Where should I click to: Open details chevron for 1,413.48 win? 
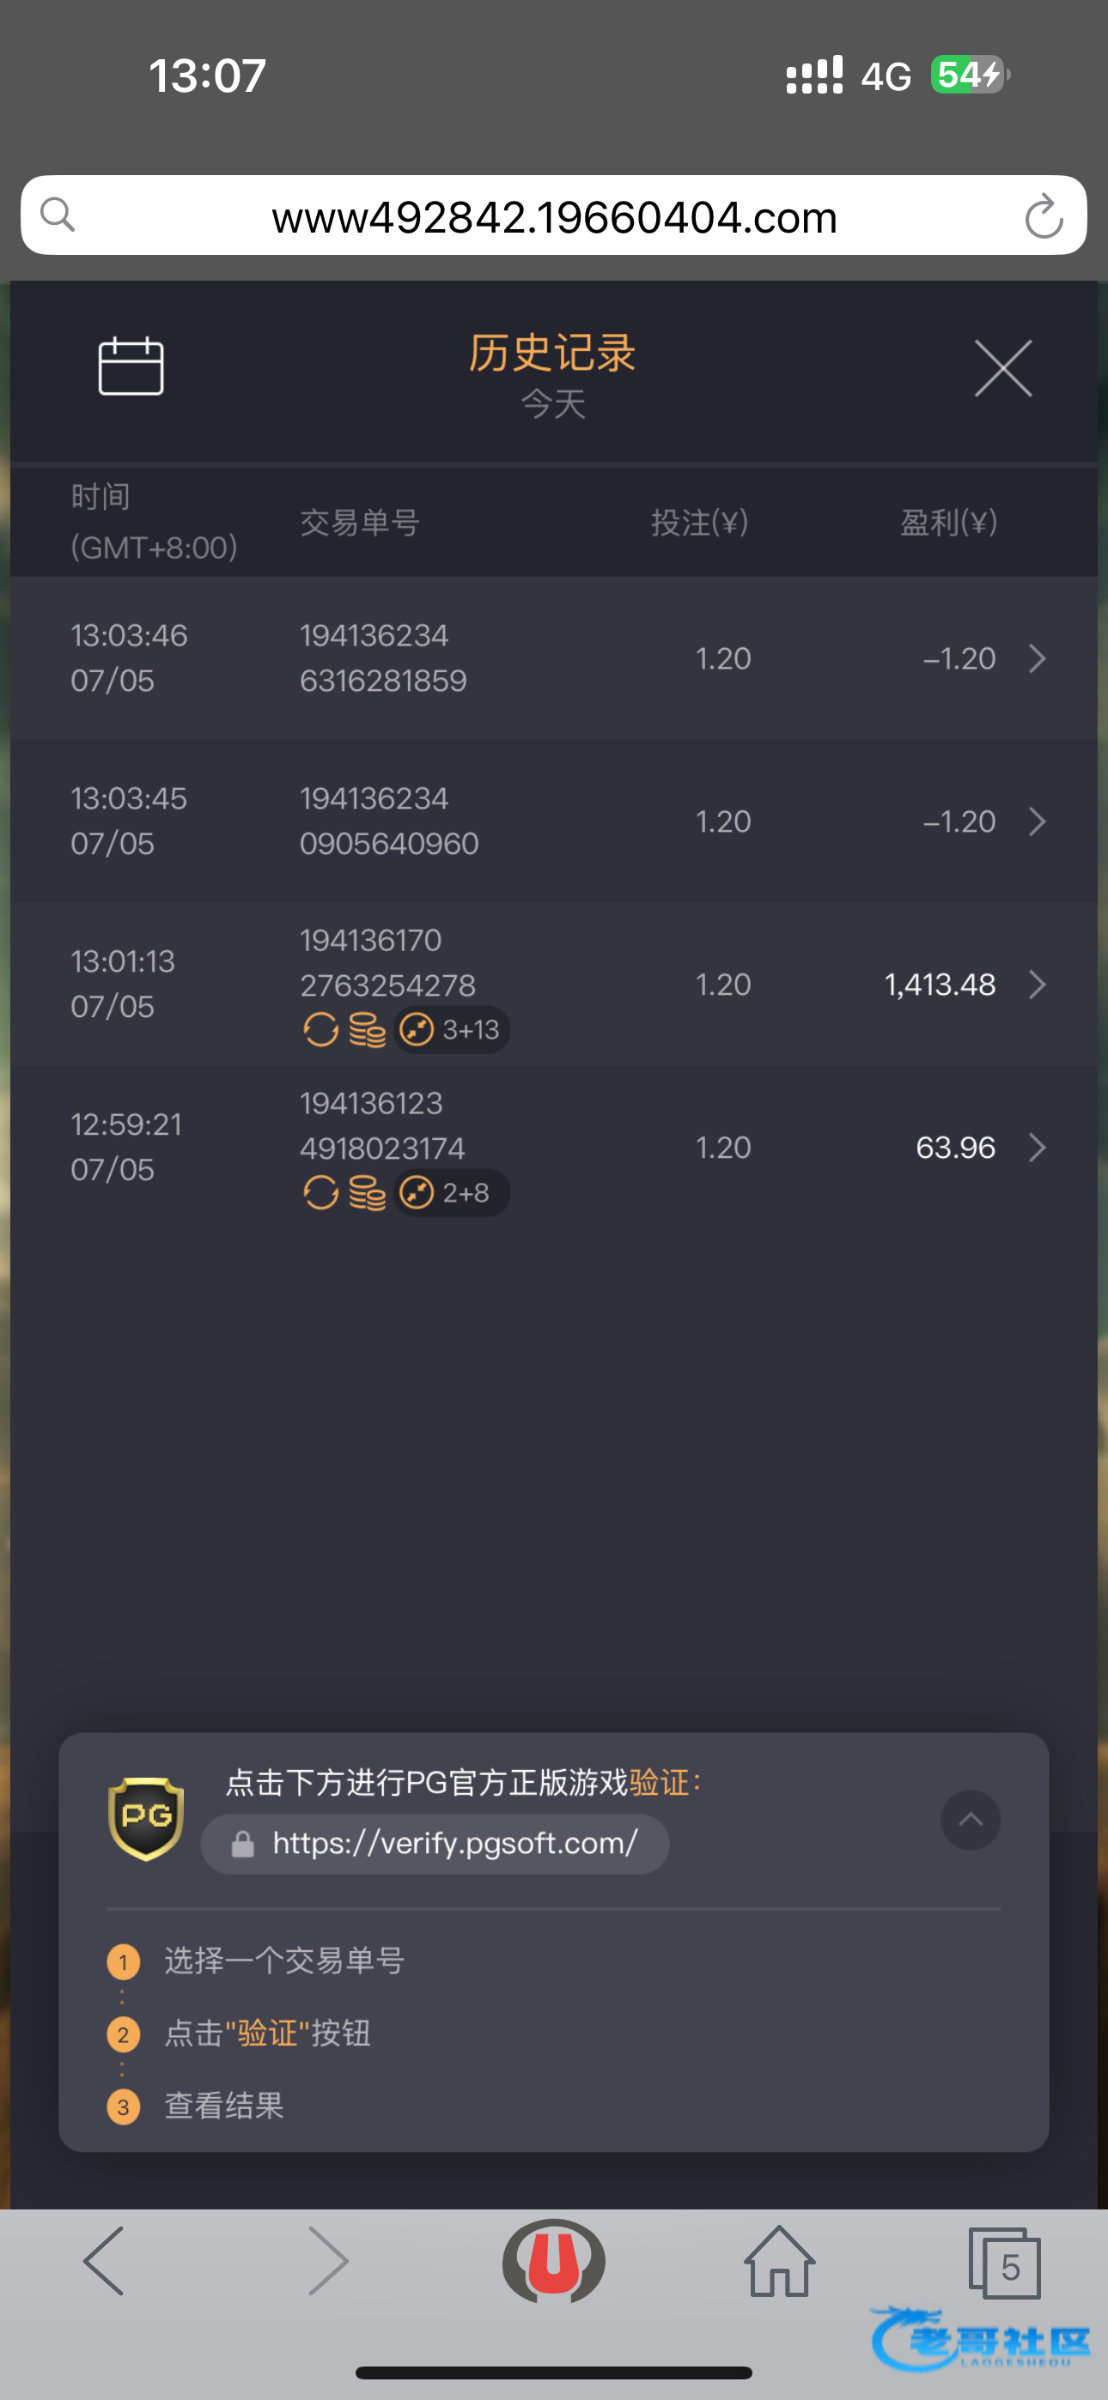[1037, 984]
